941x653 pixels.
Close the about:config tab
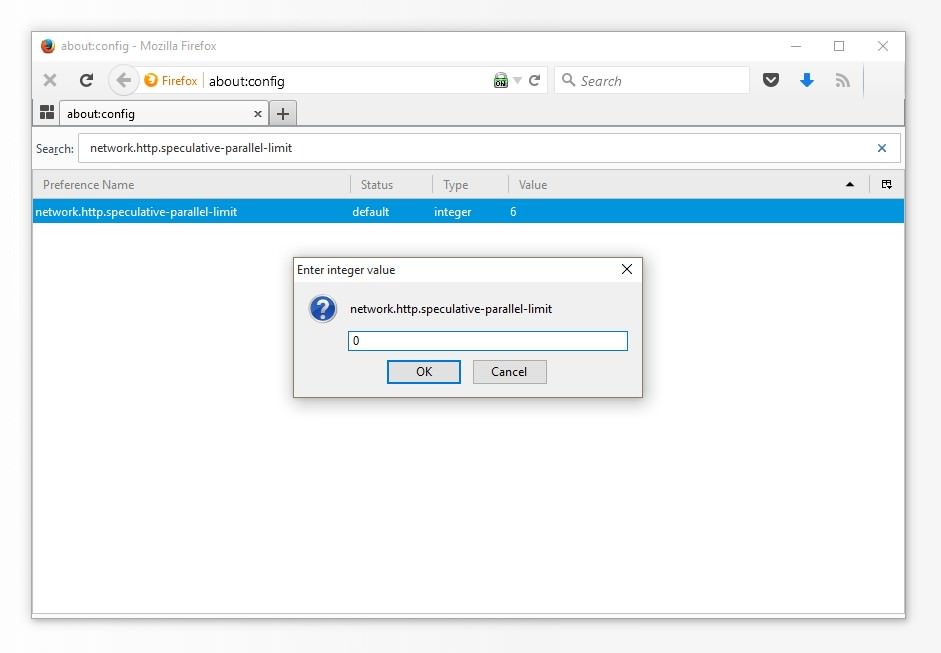tap(257, 114)
